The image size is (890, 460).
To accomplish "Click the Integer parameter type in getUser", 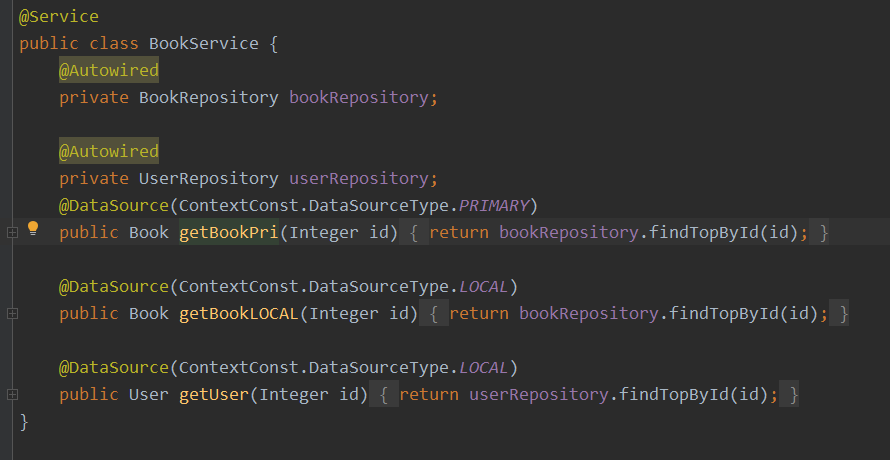I will coord(294,394).
